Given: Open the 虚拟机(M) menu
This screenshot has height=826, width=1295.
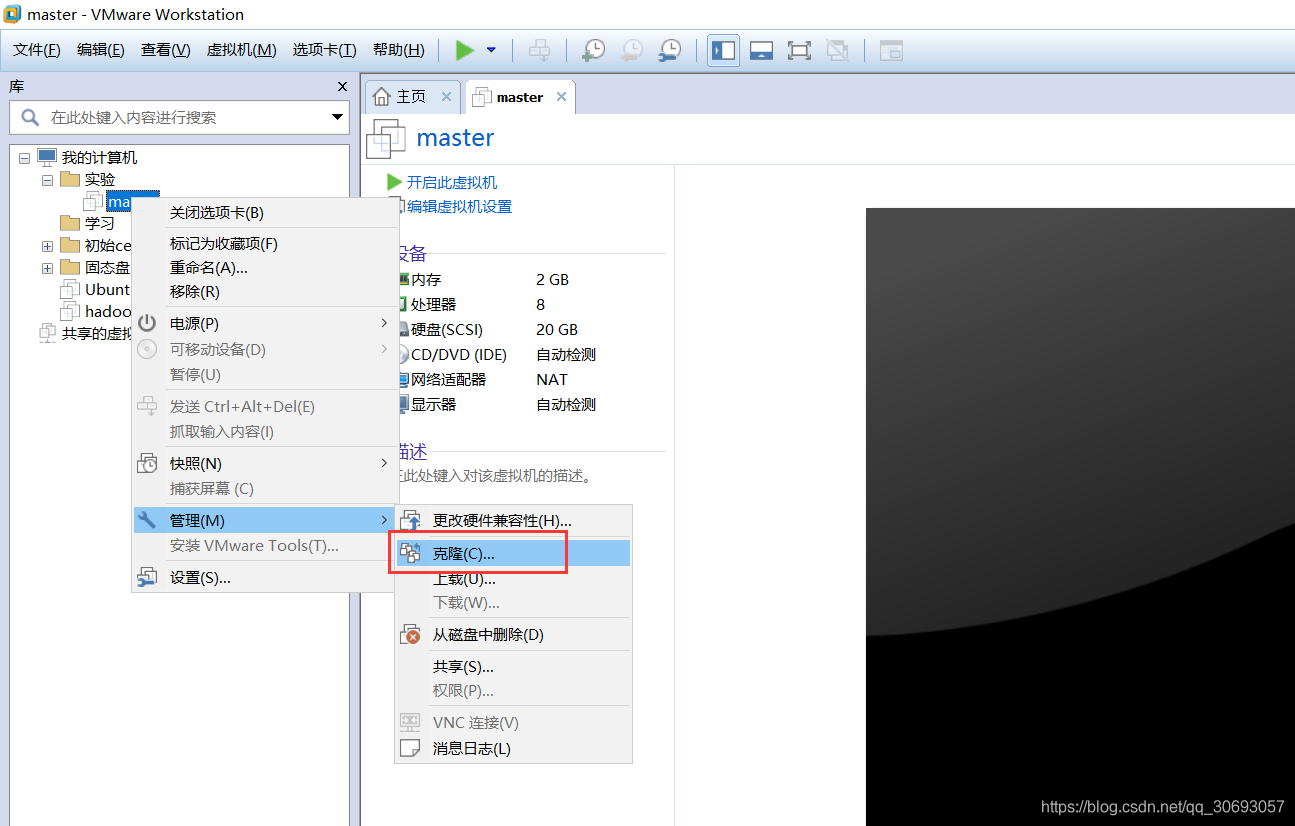Looking at the screenshot, I should coord(242,50).
